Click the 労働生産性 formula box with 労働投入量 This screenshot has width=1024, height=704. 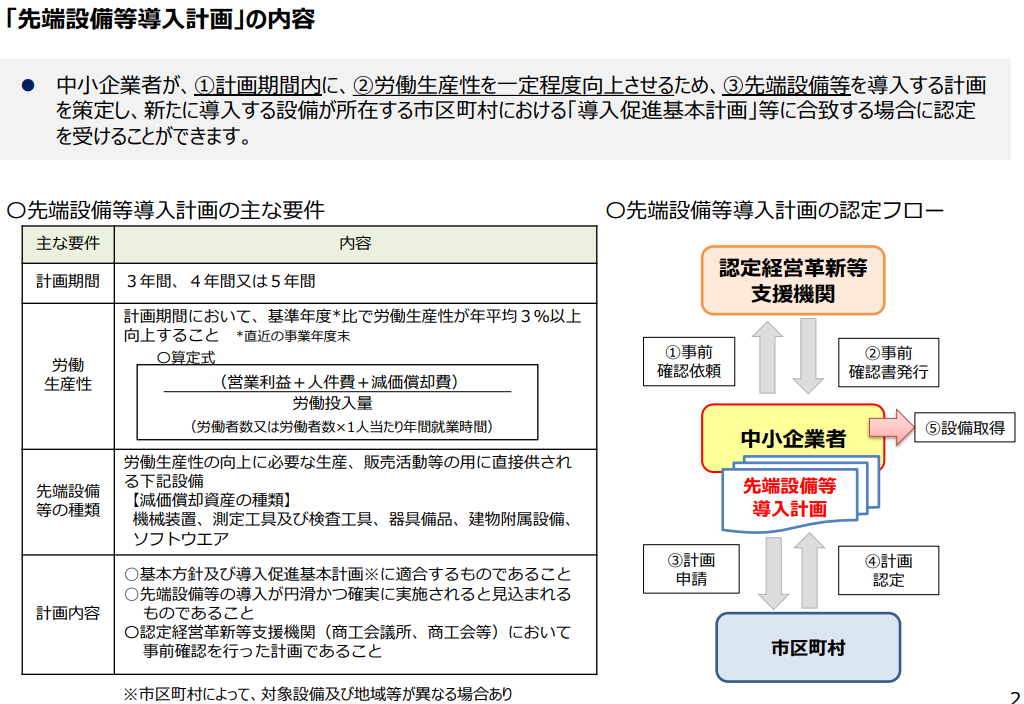(x=337, y=402)
